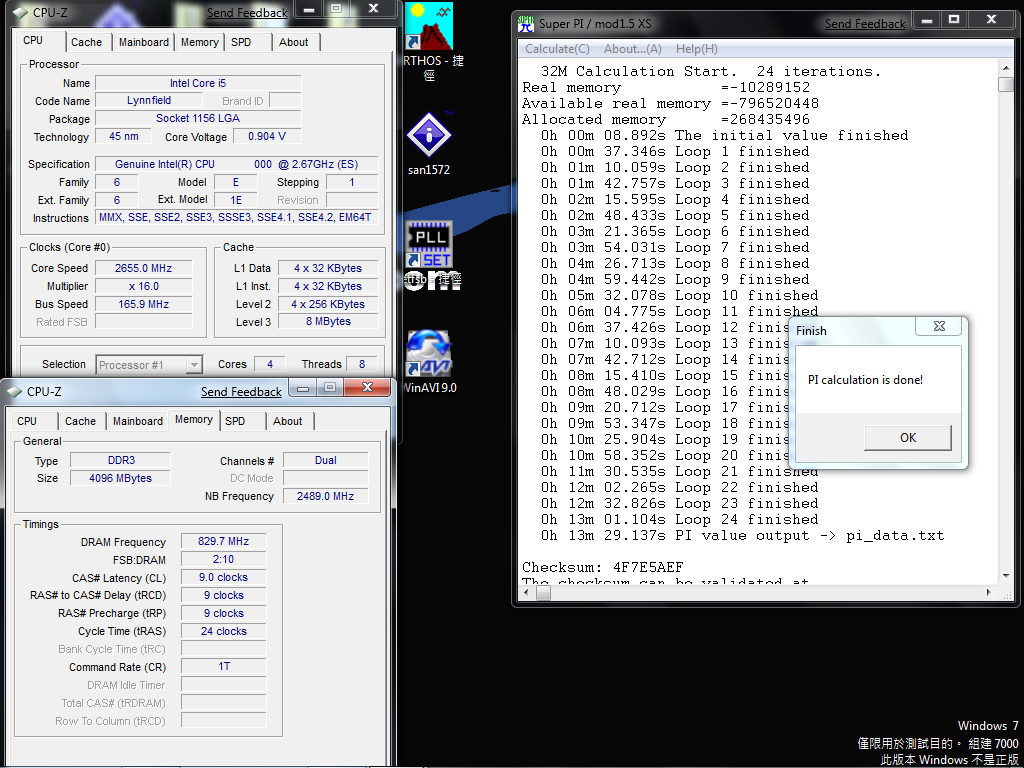Click Send Feedback in lower CPU-Z window
Screen dimensions: 1024x768
241,392
